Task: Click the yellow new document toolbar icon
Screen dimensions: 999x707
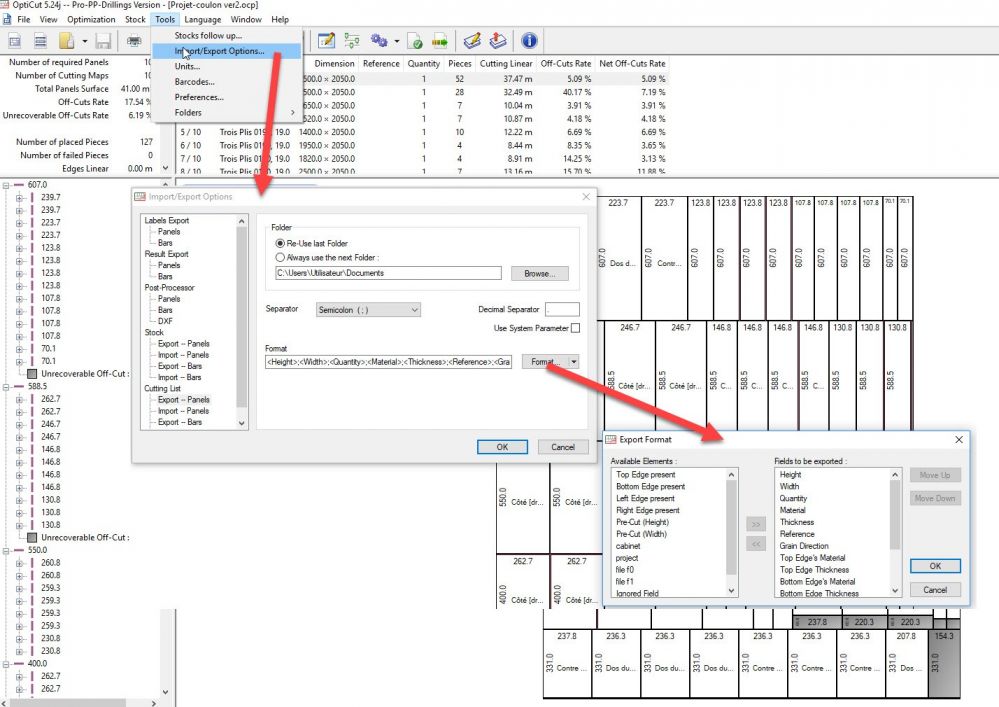Action: coord(66,41)
